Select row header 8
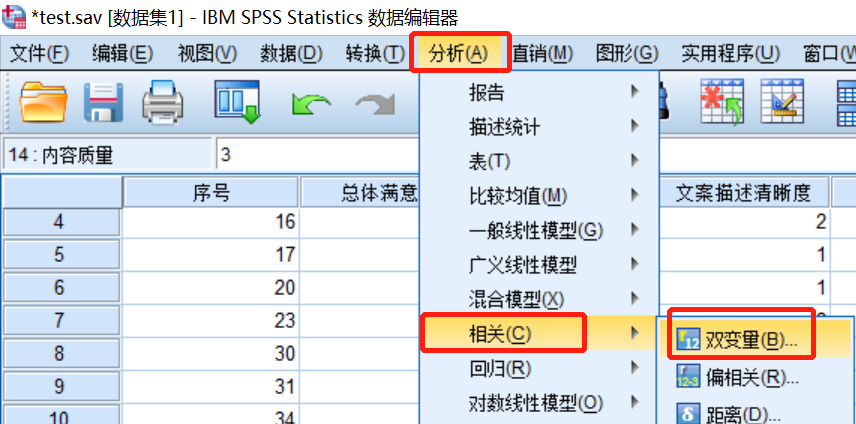Screen dimensions: 856x424 pos(59,354)
